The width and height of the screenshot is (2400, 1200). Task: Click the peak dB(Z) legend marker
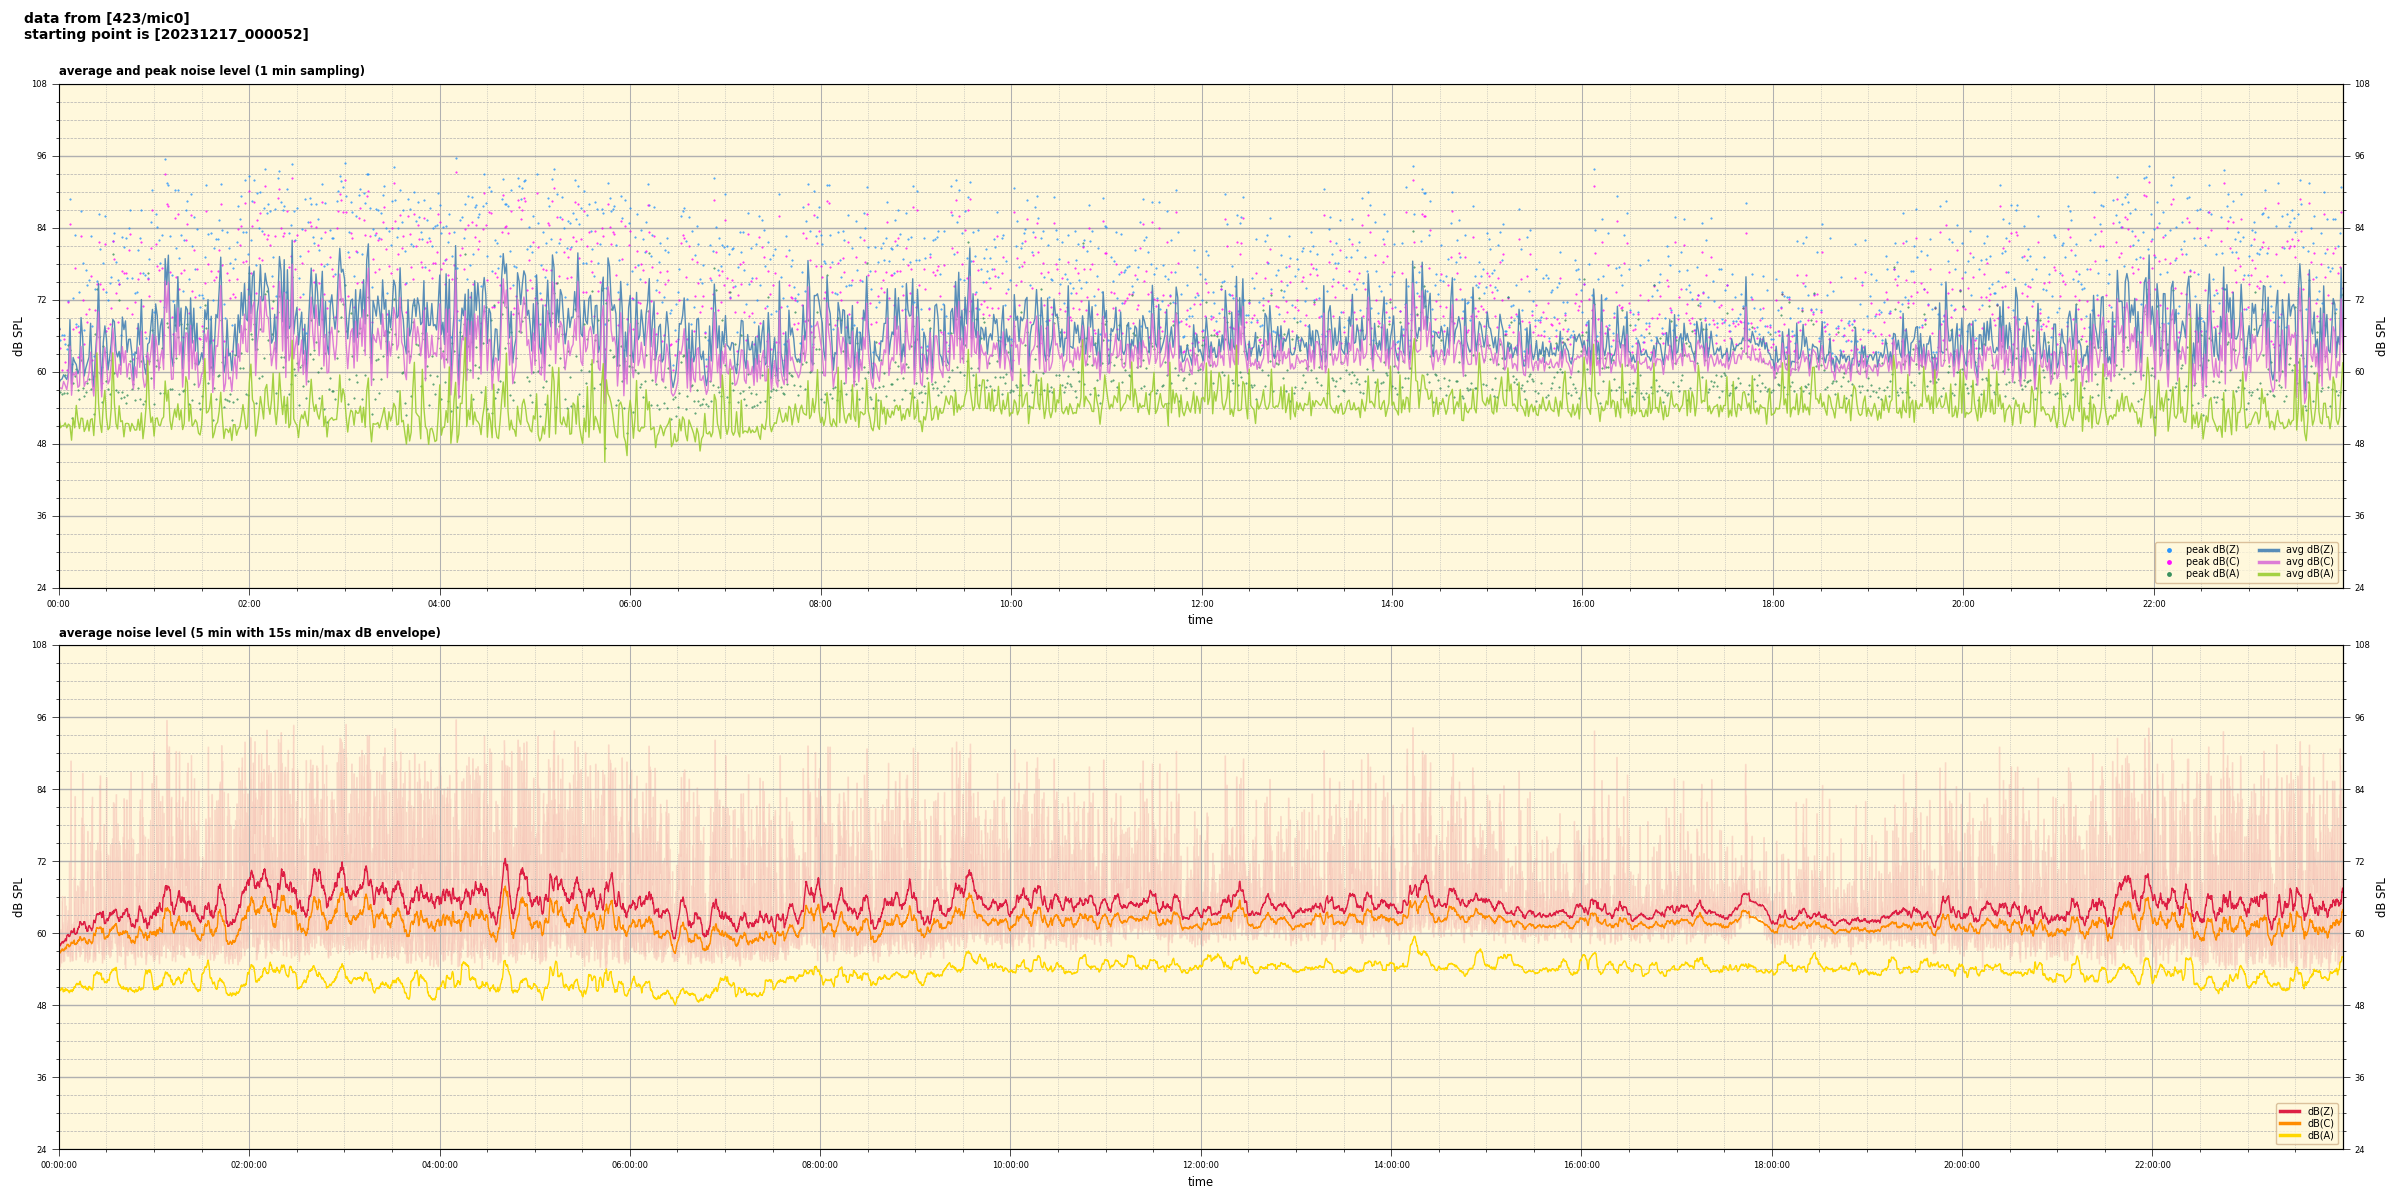tap(2169, 550)
